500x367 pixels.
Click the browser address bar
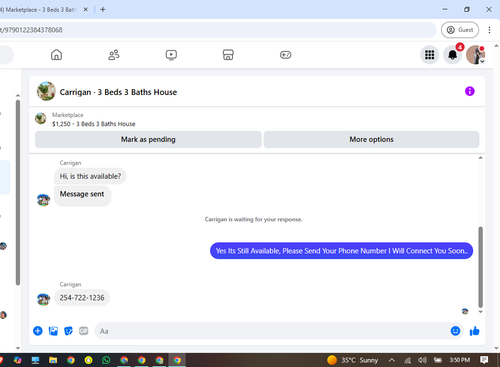coord(217,30)
